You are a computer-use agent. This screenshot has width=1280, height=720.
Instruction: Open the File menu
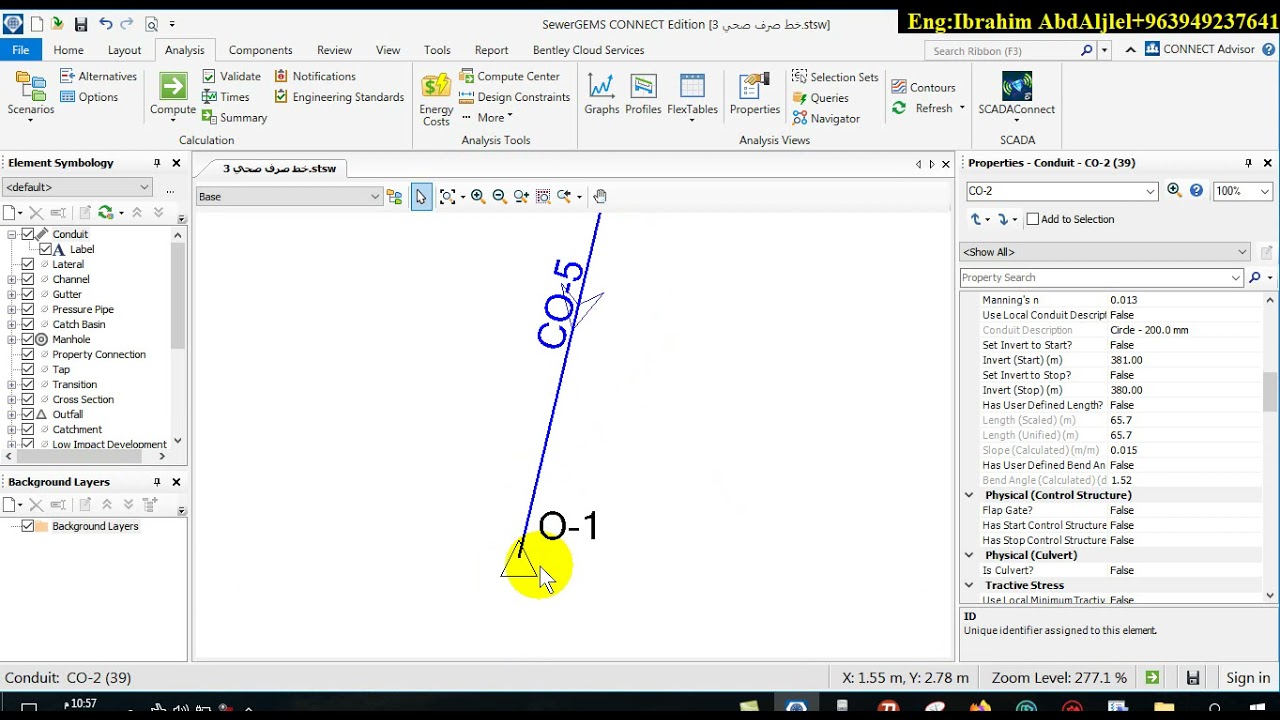[x=20, y=50]
